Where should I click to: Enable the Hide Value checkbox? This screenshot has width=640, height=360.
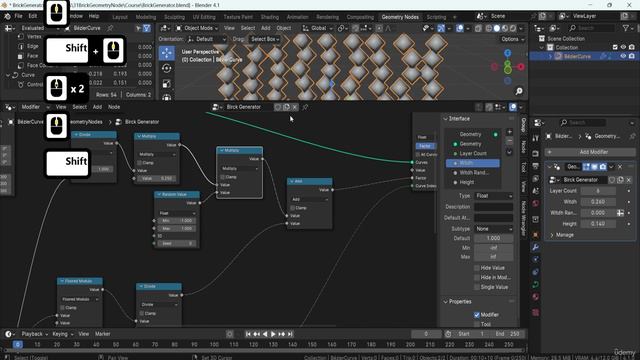[477, 268]
